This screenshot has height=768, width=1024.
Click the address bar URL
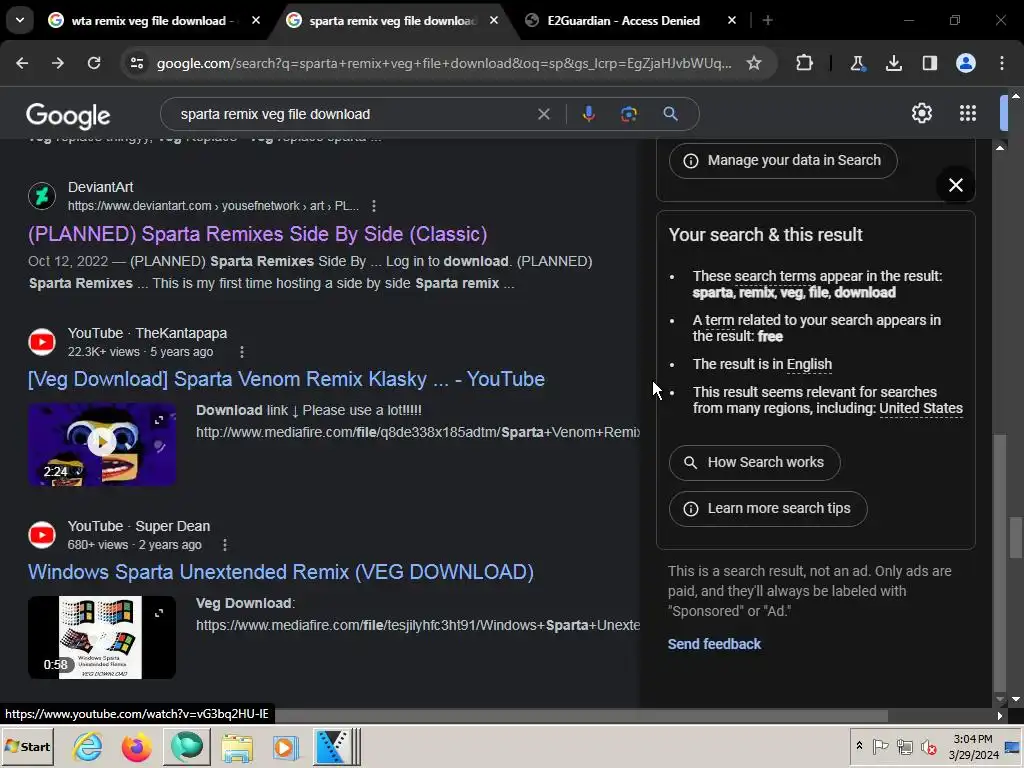click(x=444, y=63)
